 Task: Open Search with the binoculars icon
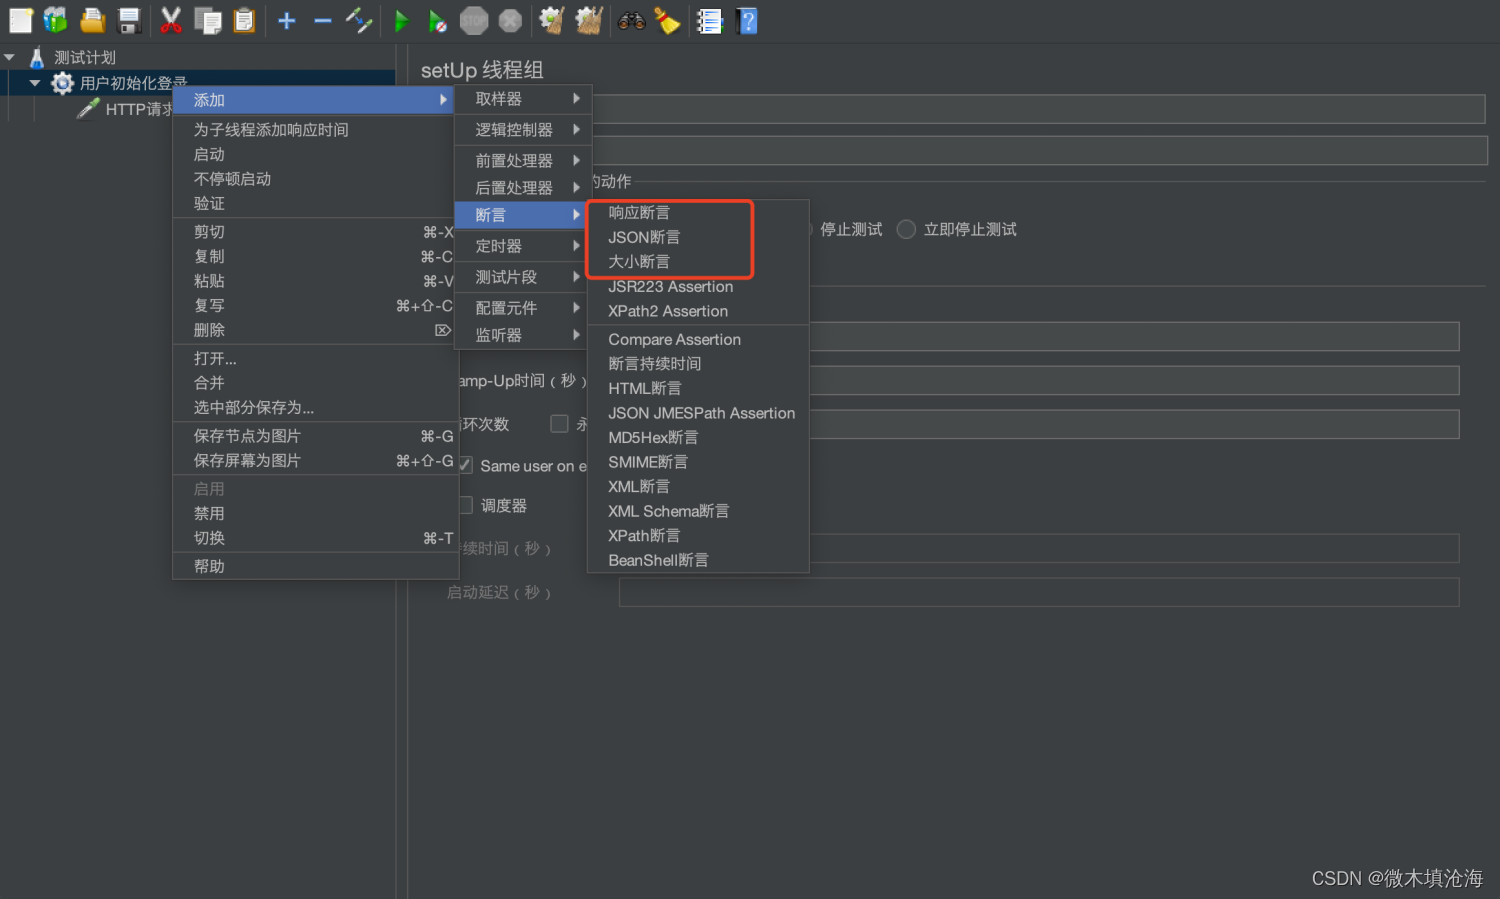(x=632, y=20)
